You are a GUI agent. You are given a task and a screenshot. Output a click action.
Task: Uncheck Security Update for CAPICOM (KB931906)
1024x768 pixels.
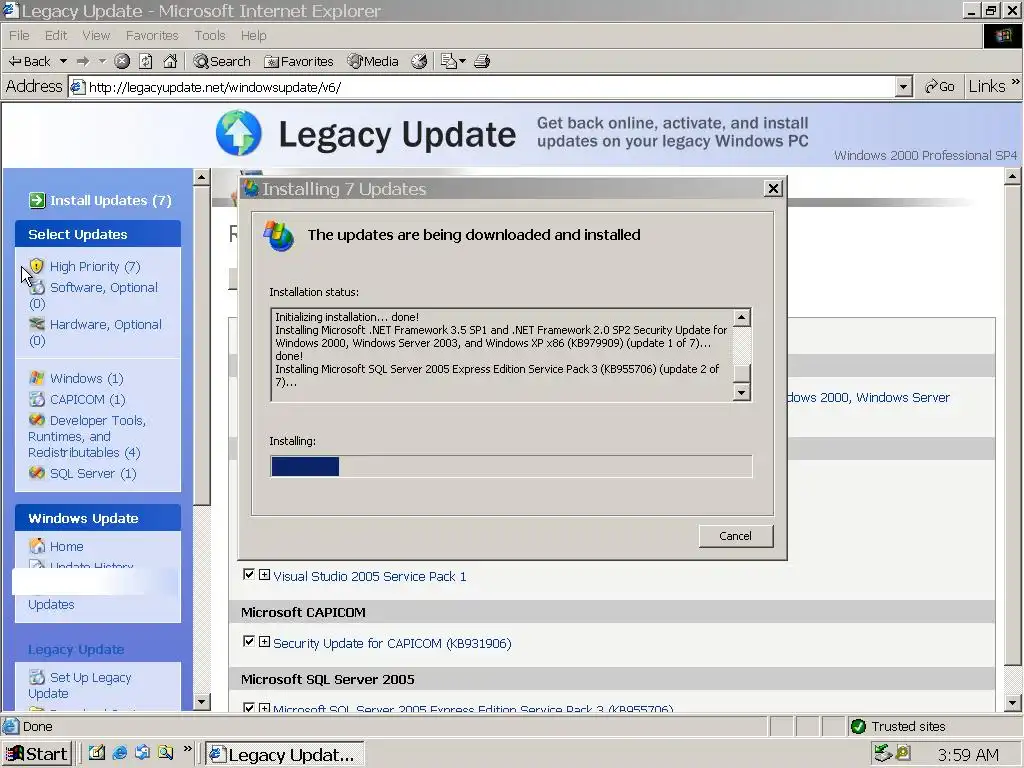pyautogui.click(x=249, y=641)
